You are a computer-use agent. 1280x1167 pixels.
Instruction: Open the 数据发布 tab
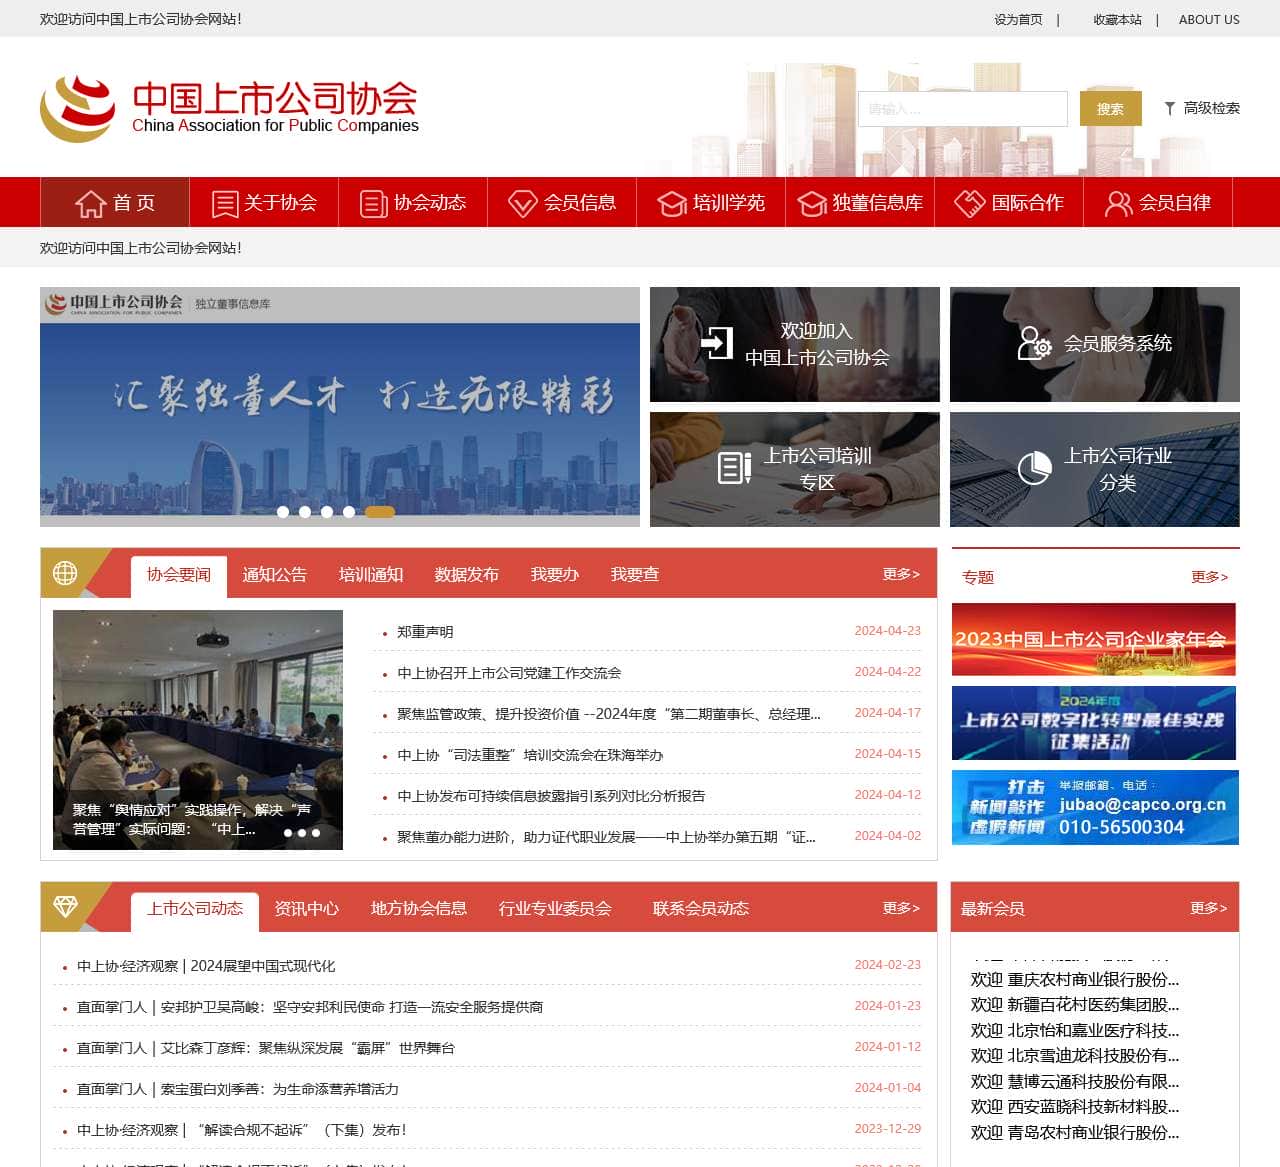tap(466, 574)
